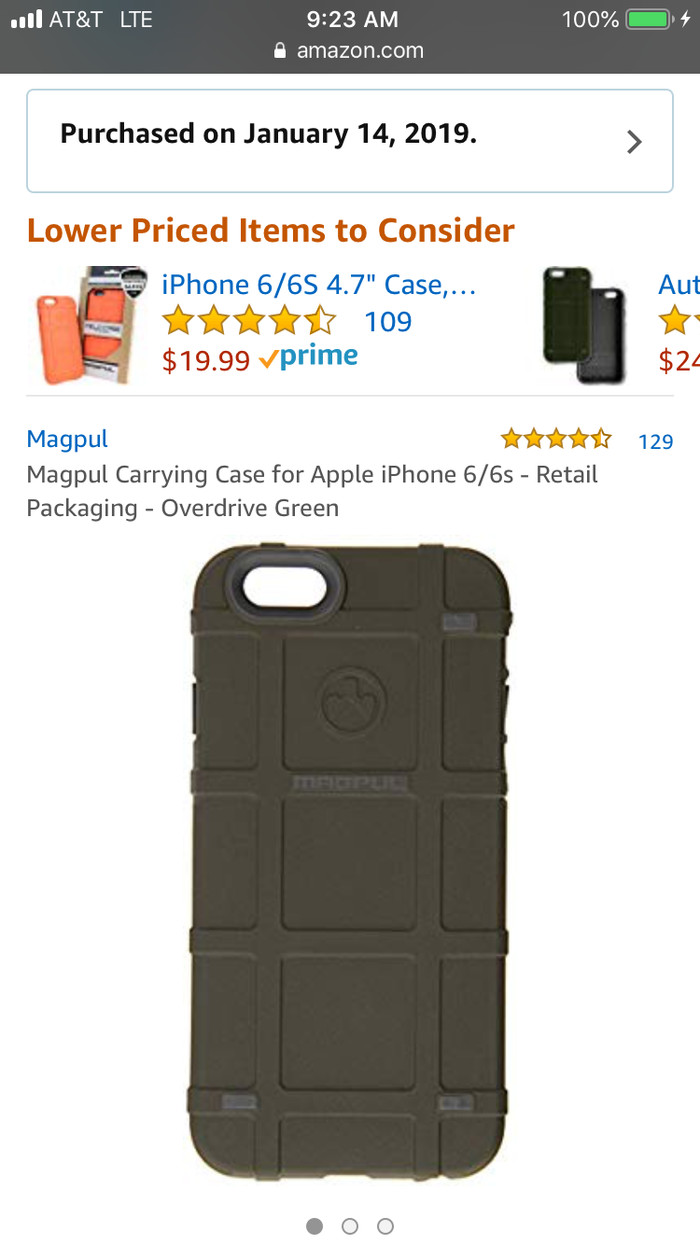
Task: Open the purchase details chevron arrow
Action: pos(634,142)
